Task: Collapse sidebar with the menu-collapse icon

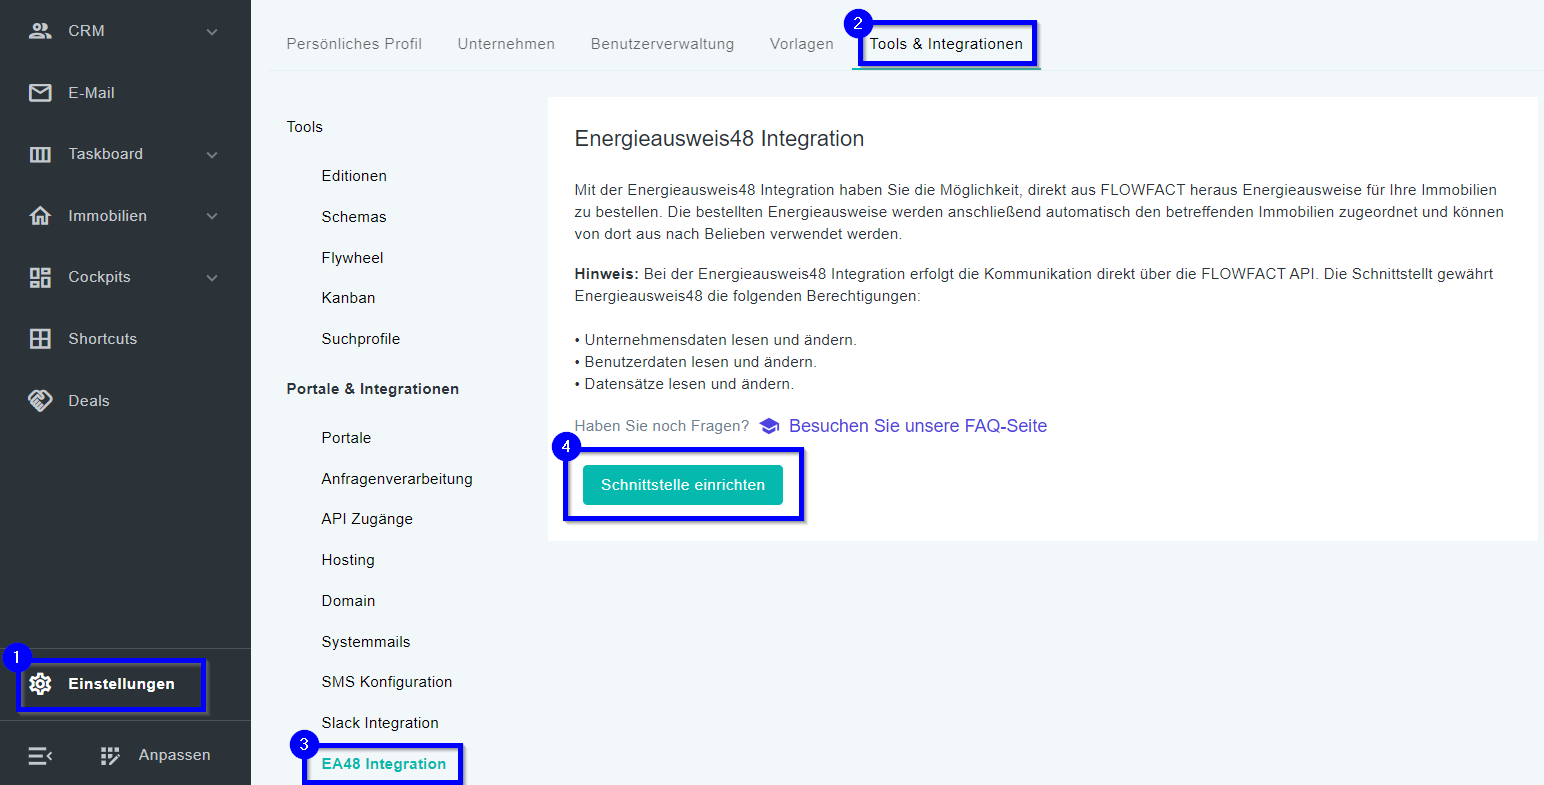Action: click(x=40, y=756)
